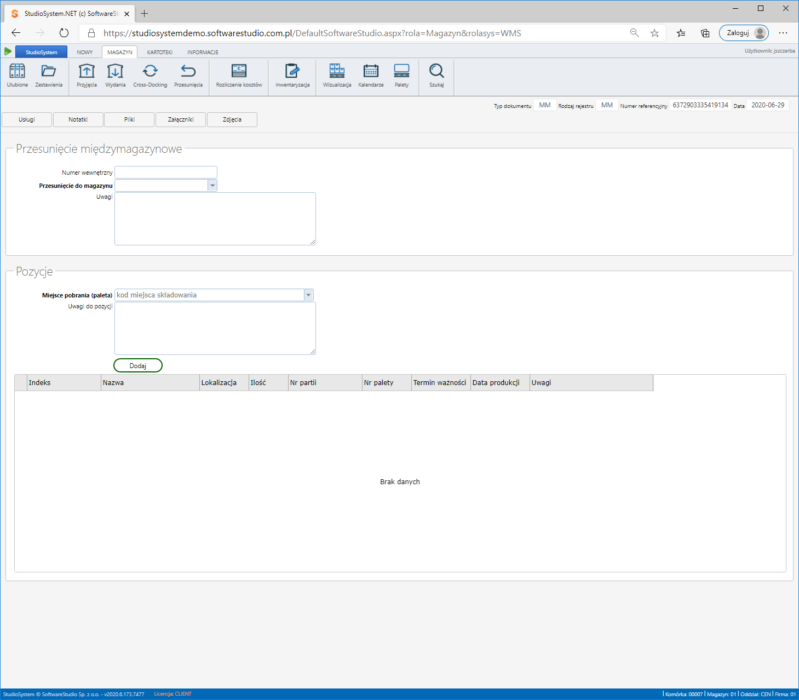Screen dimensions: 799x700
Task: Click the Lokalizacja column header
Action: pos(224,383)
